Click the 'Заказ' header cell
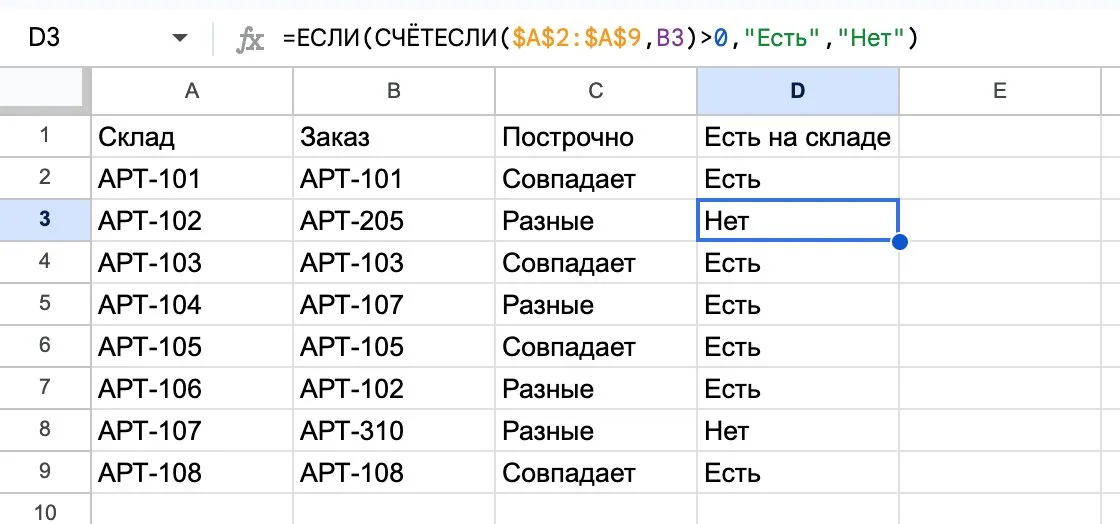Screen dimensions: 1120x524 click(394, 136)
